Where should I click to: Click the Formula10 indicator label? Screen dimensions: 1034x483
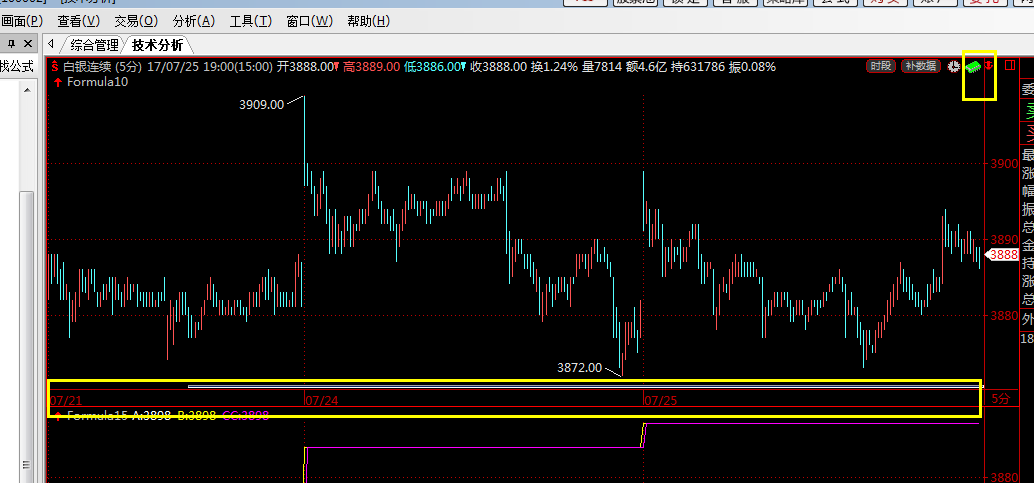coord(98,82)
